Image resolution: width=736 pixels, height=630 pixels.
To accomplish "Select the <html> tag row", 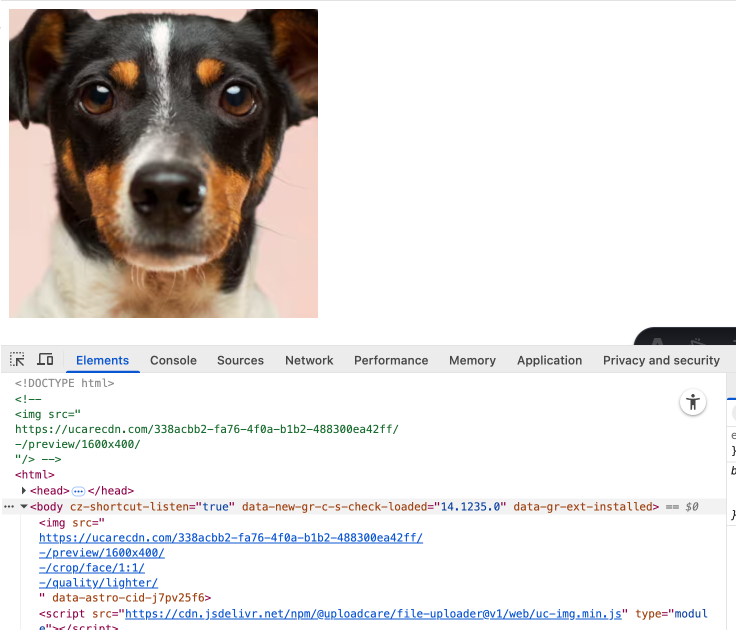I will [35, 475].
